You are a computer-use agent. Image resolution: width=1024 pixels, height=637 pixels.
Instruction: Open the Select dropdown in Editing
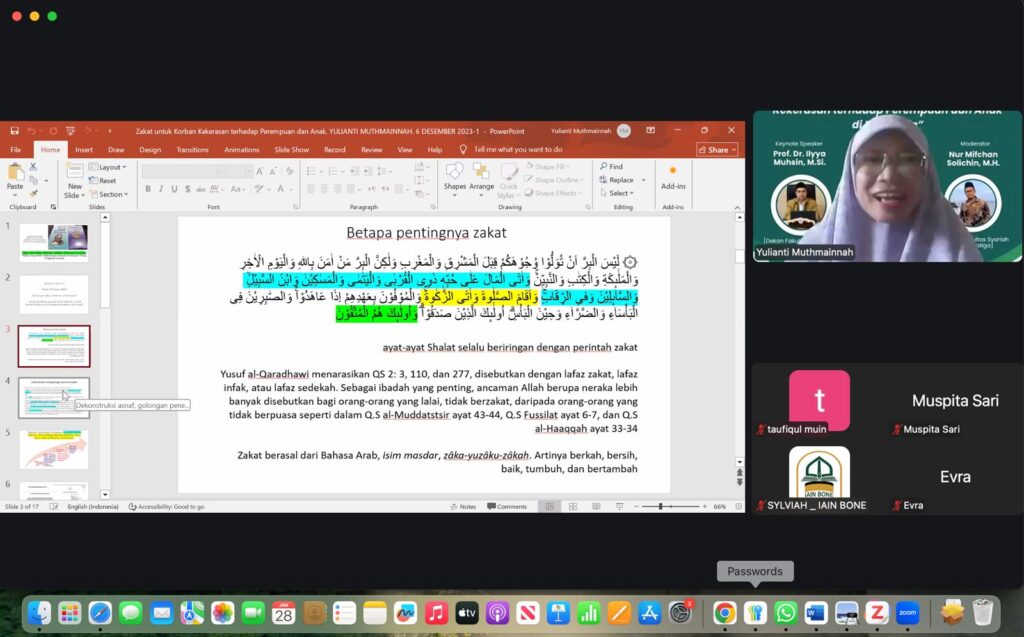click(617, 193)
